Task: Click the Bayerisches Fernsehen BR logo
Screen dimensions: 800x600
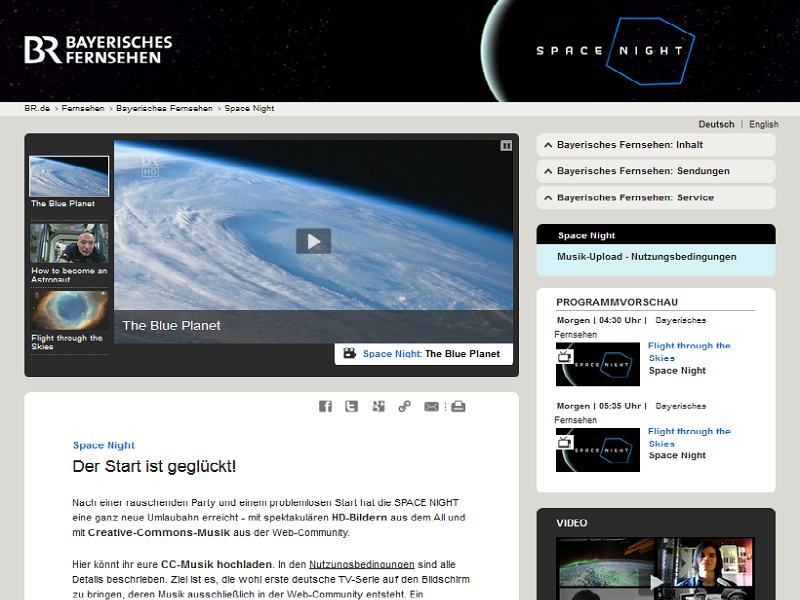Action: (98, 49)
